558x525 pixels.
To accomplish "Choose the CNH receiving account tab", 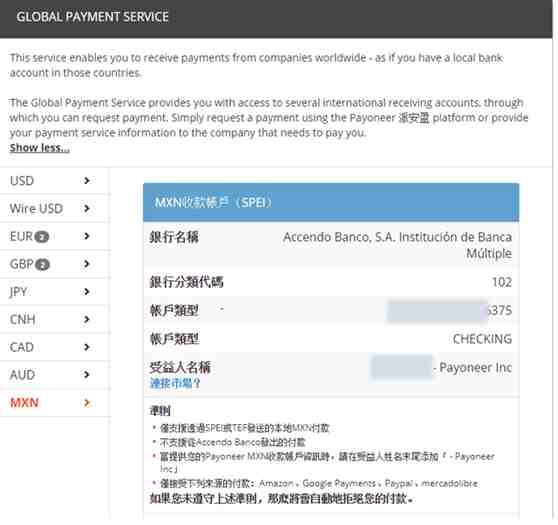I will click(x=54, y=320).
